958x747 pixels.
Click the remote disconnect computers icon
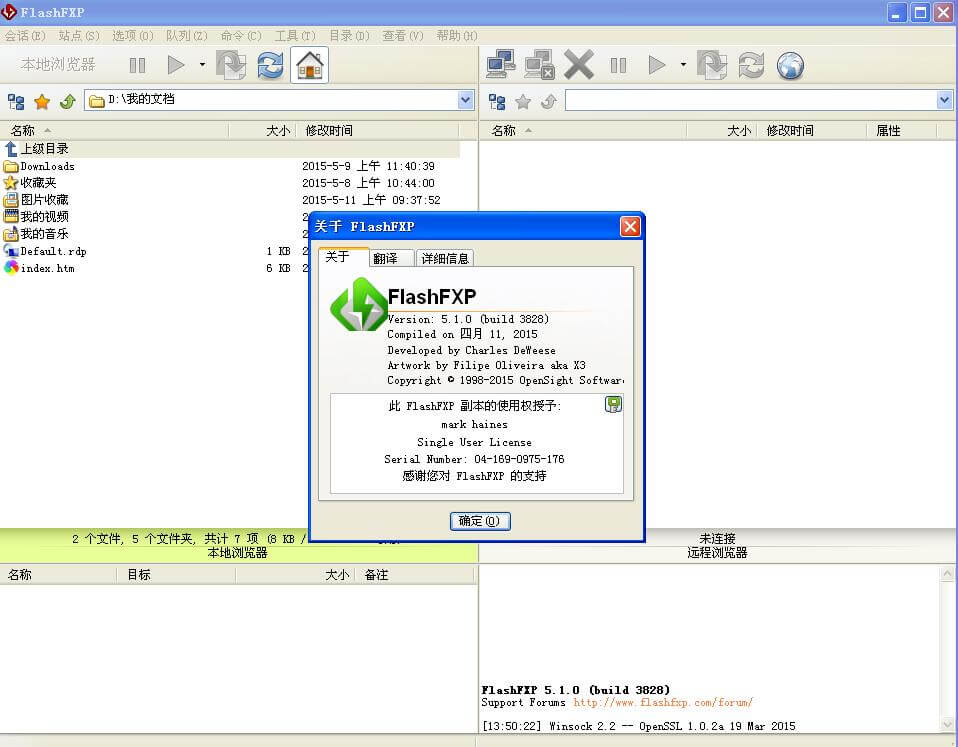click(x=539, y=65)
